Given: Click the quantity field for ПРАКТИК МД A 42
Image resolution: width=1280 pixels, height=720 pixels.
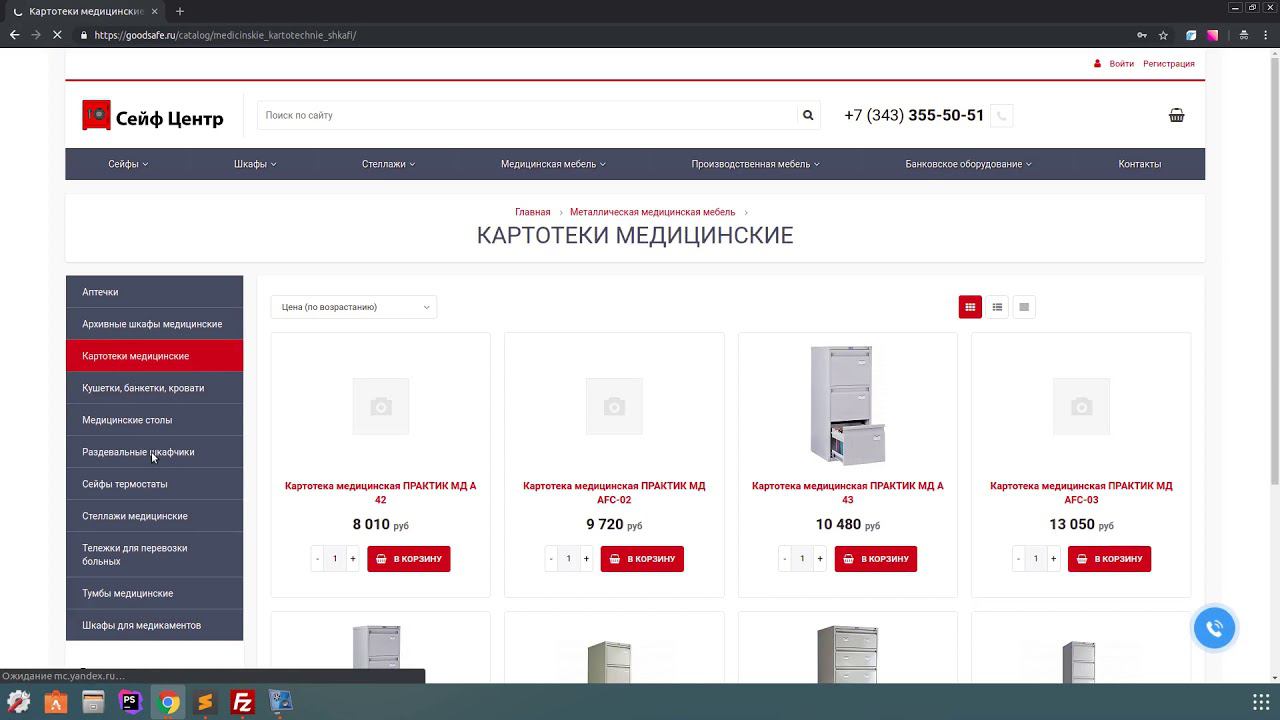Looking at the screenshot, I should 335,559.
